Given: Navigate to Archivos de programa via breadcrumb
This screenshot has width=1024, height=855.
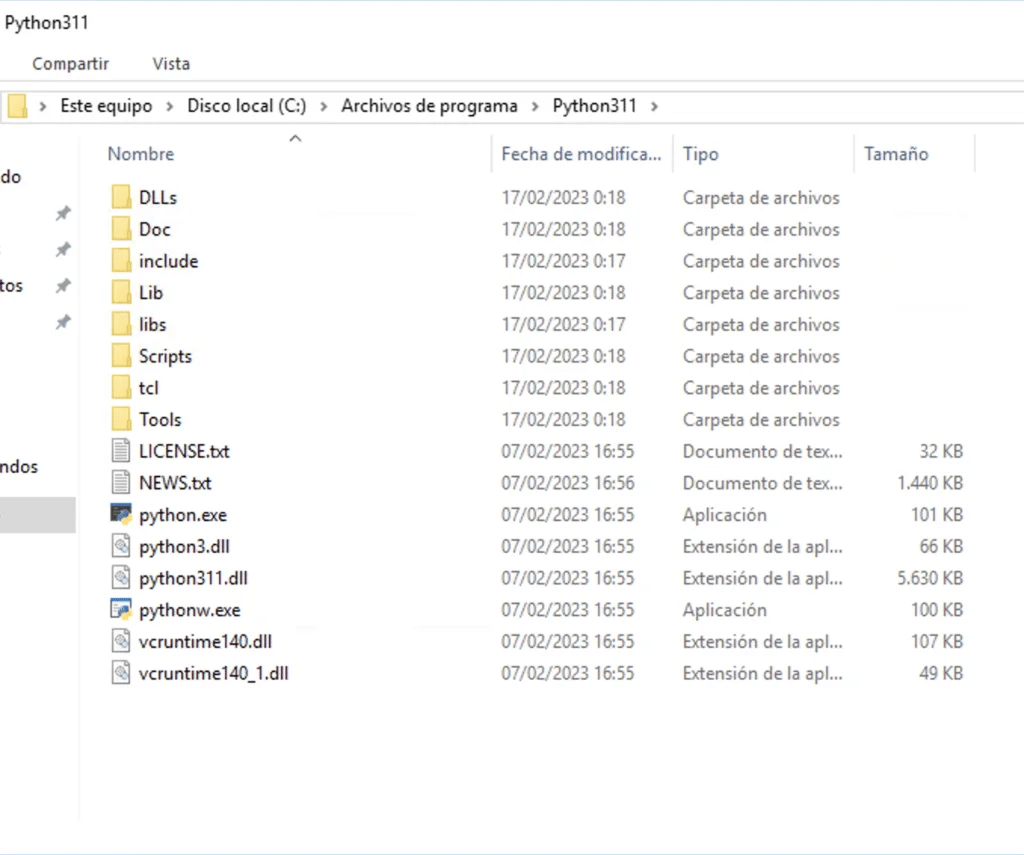Looking at the screenshot, I should coord(429,105).
